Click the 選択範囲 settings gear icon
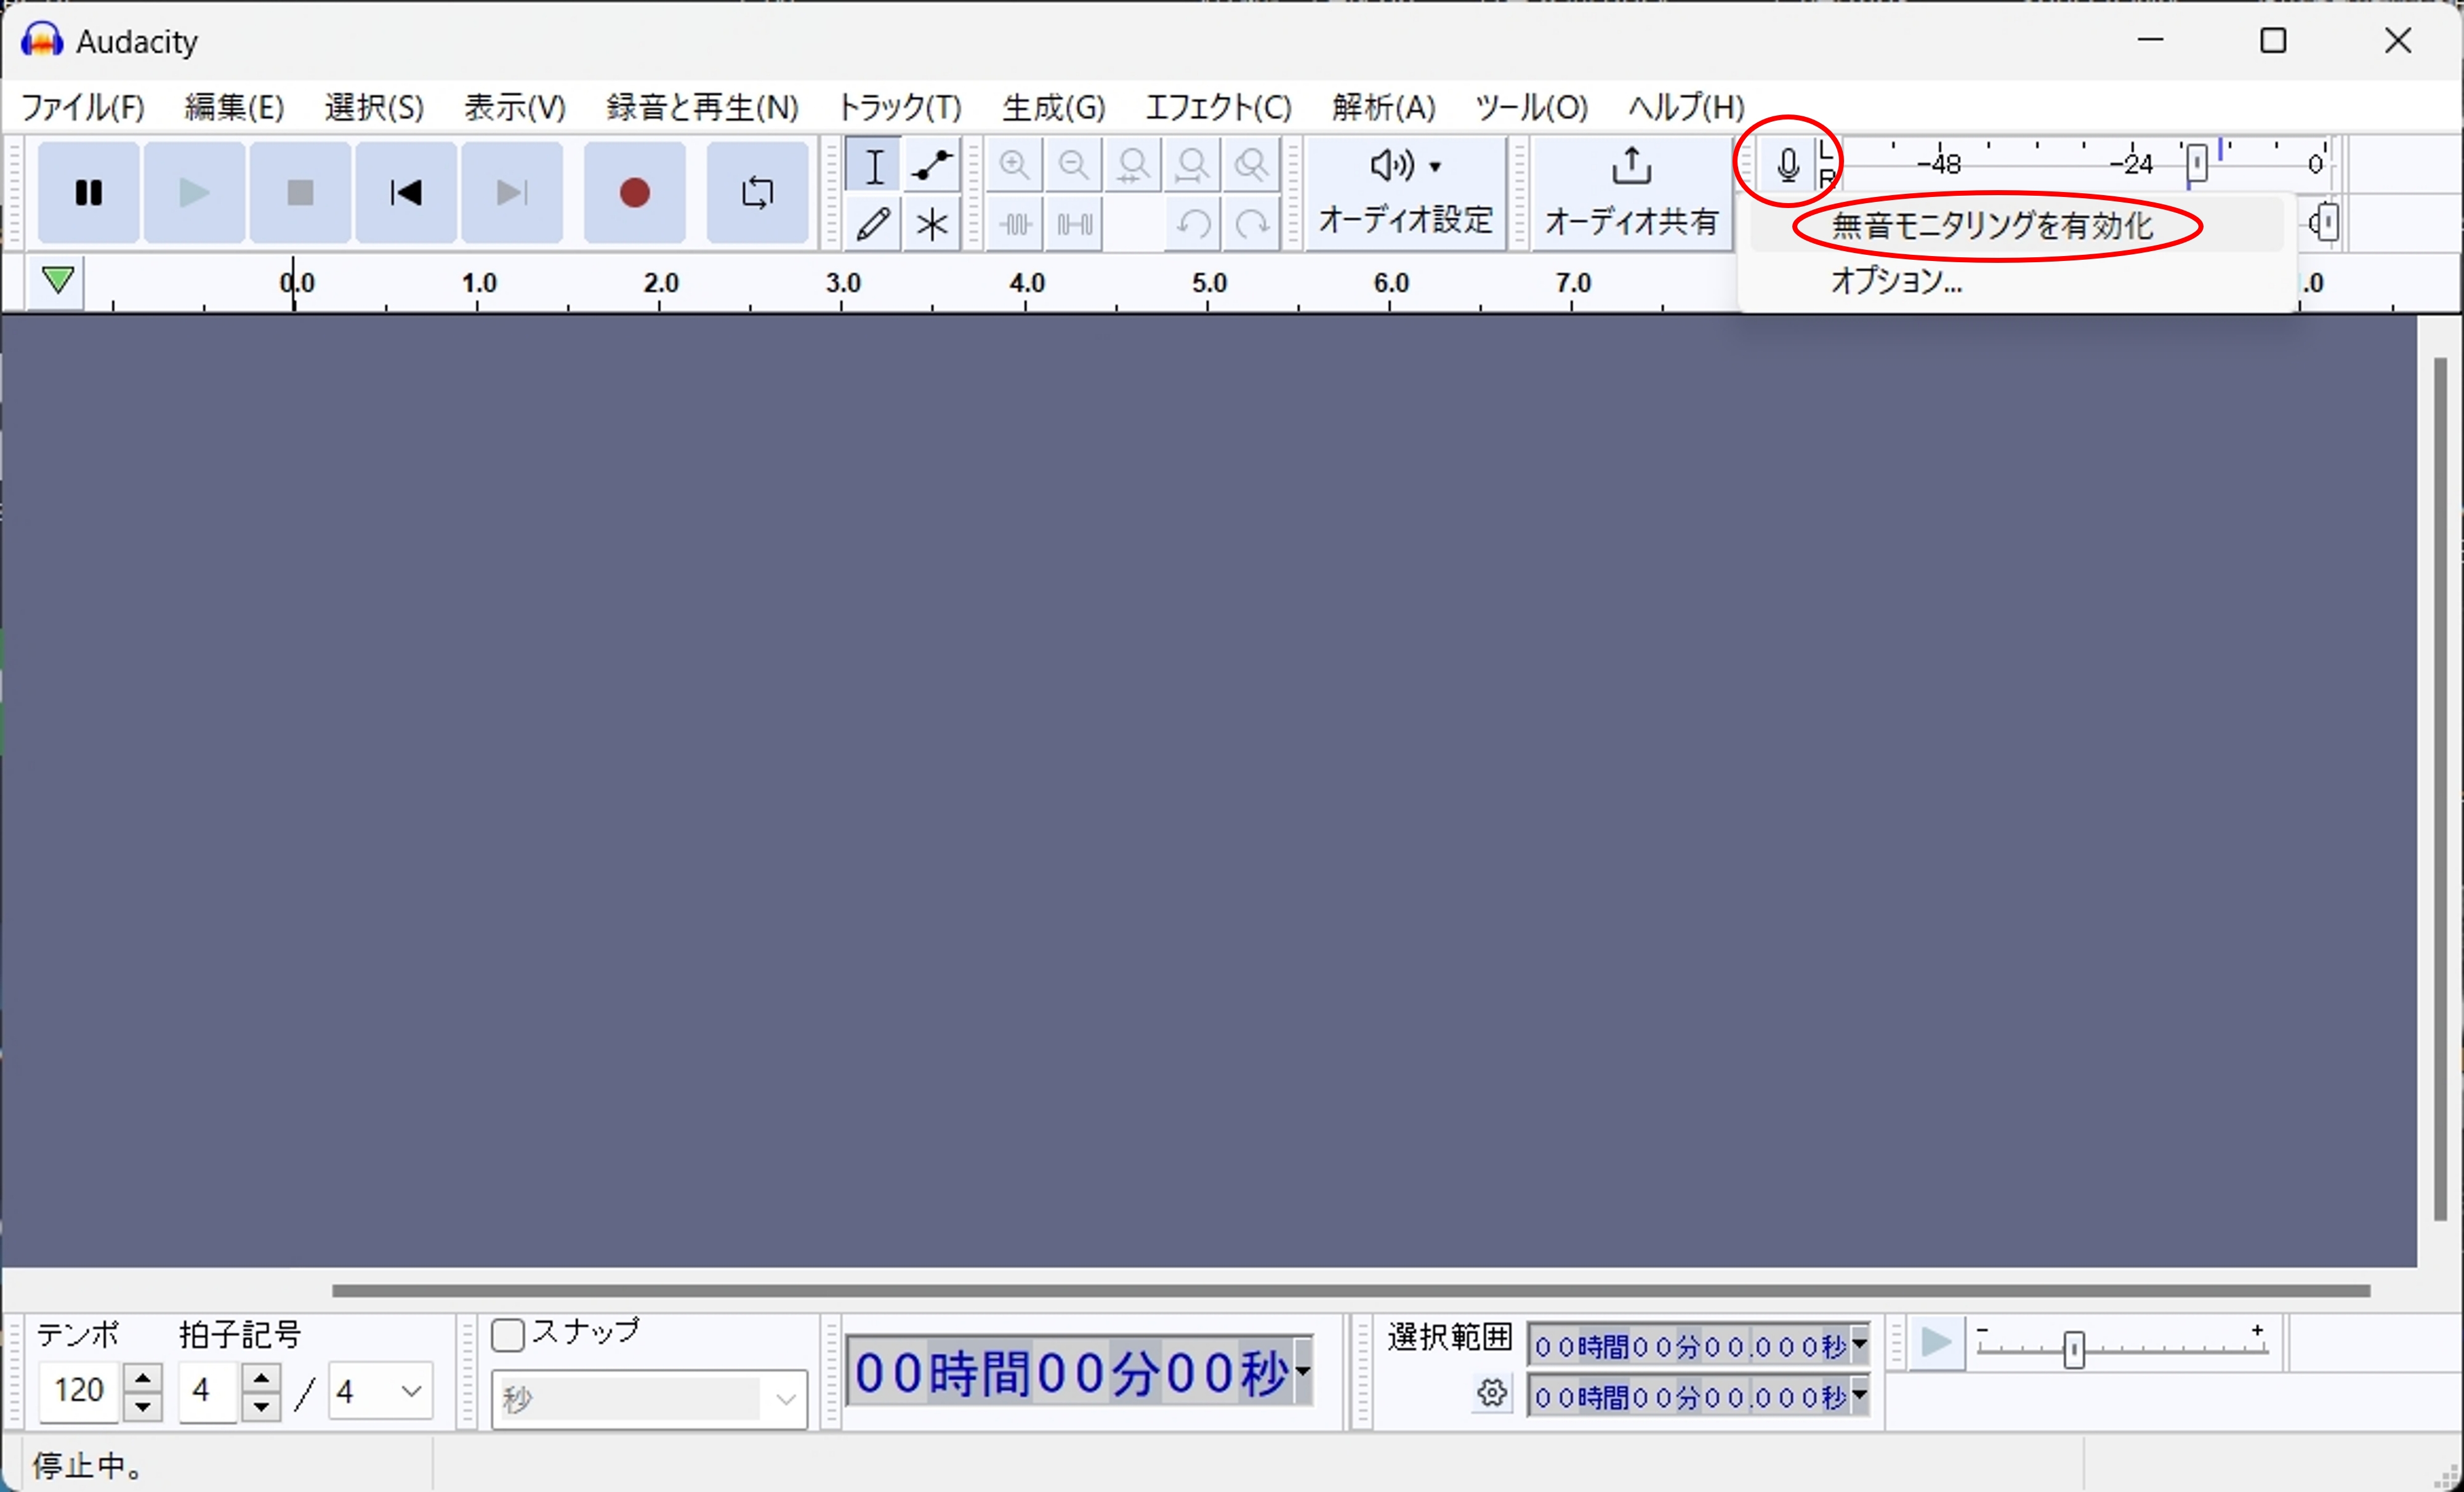Viewport: 2464px width, 1492px height. [1492, 1393]
